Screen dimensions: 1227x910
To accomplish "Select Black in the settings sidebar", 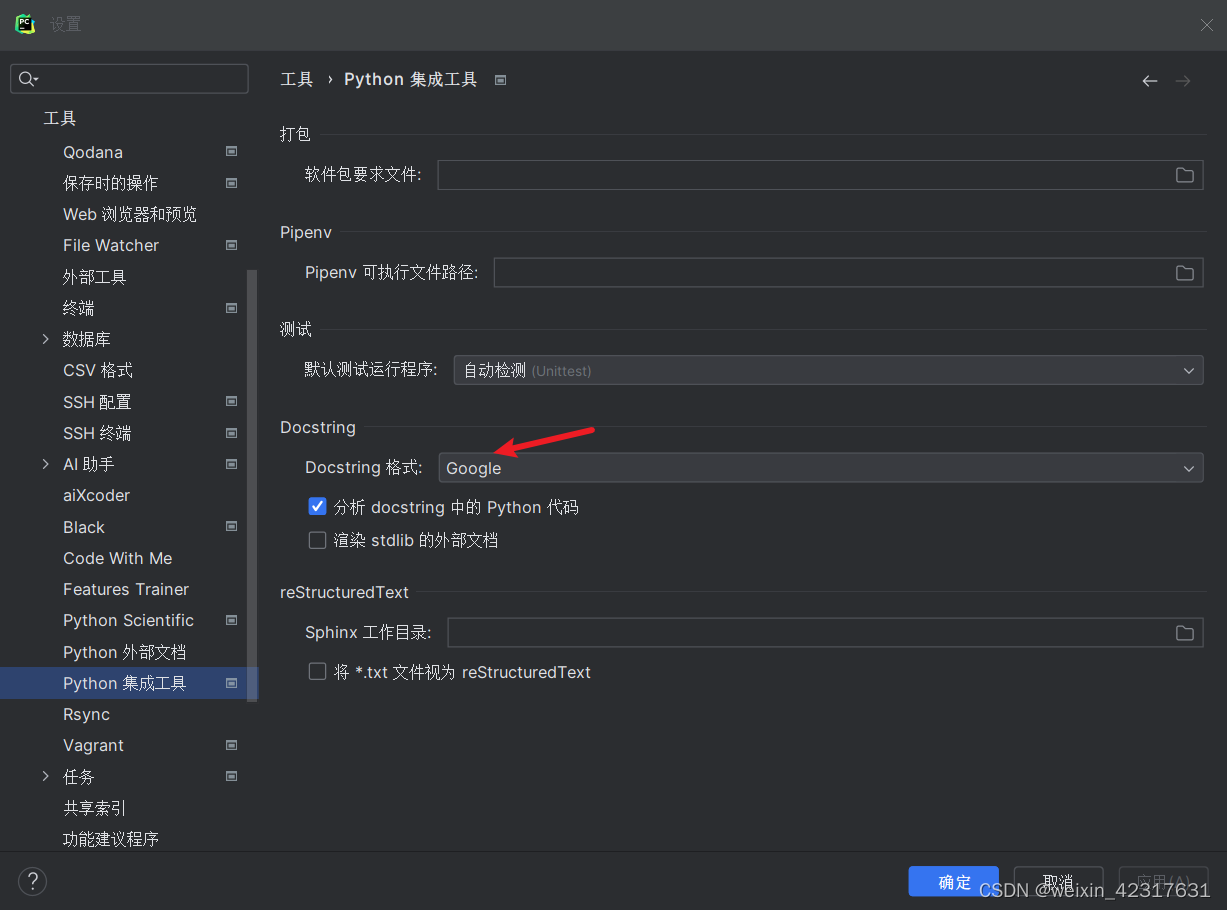I will [83, 527].
